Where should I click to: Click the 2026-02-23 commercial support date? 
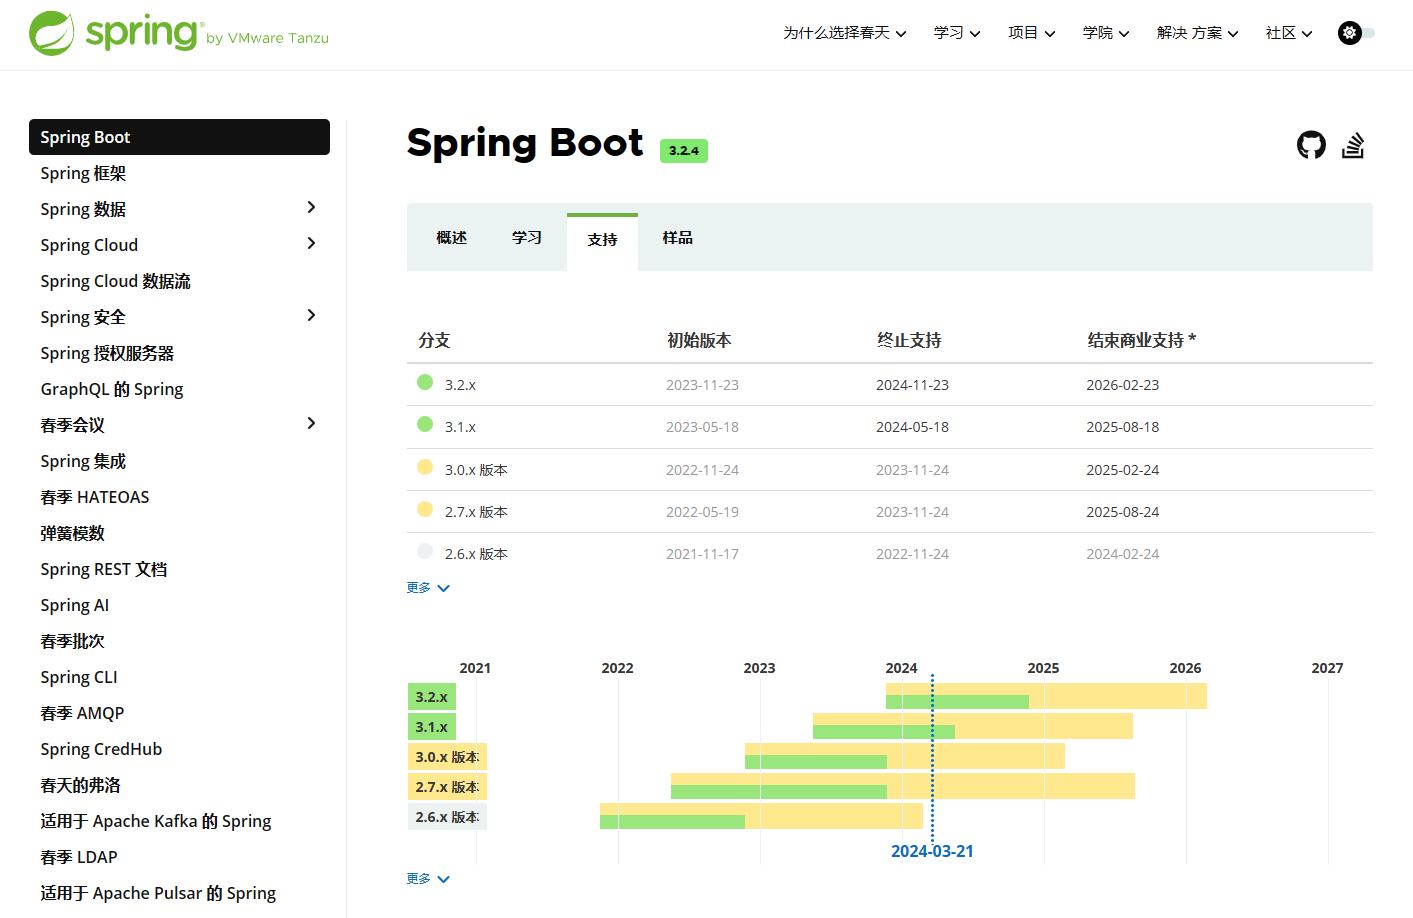click(x=1123, y=385)
